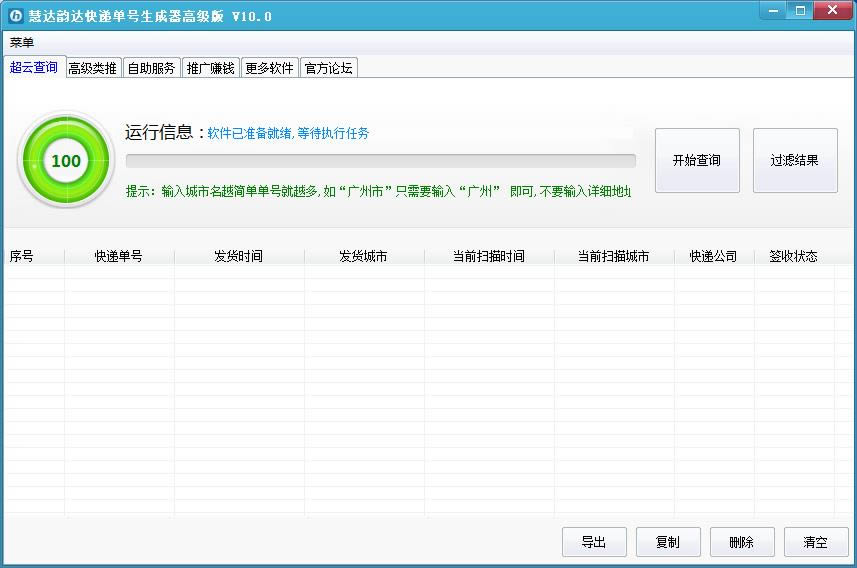Clear the list with 清空 button
This screenshot has width=857, height=568.
tap(816, 542)
